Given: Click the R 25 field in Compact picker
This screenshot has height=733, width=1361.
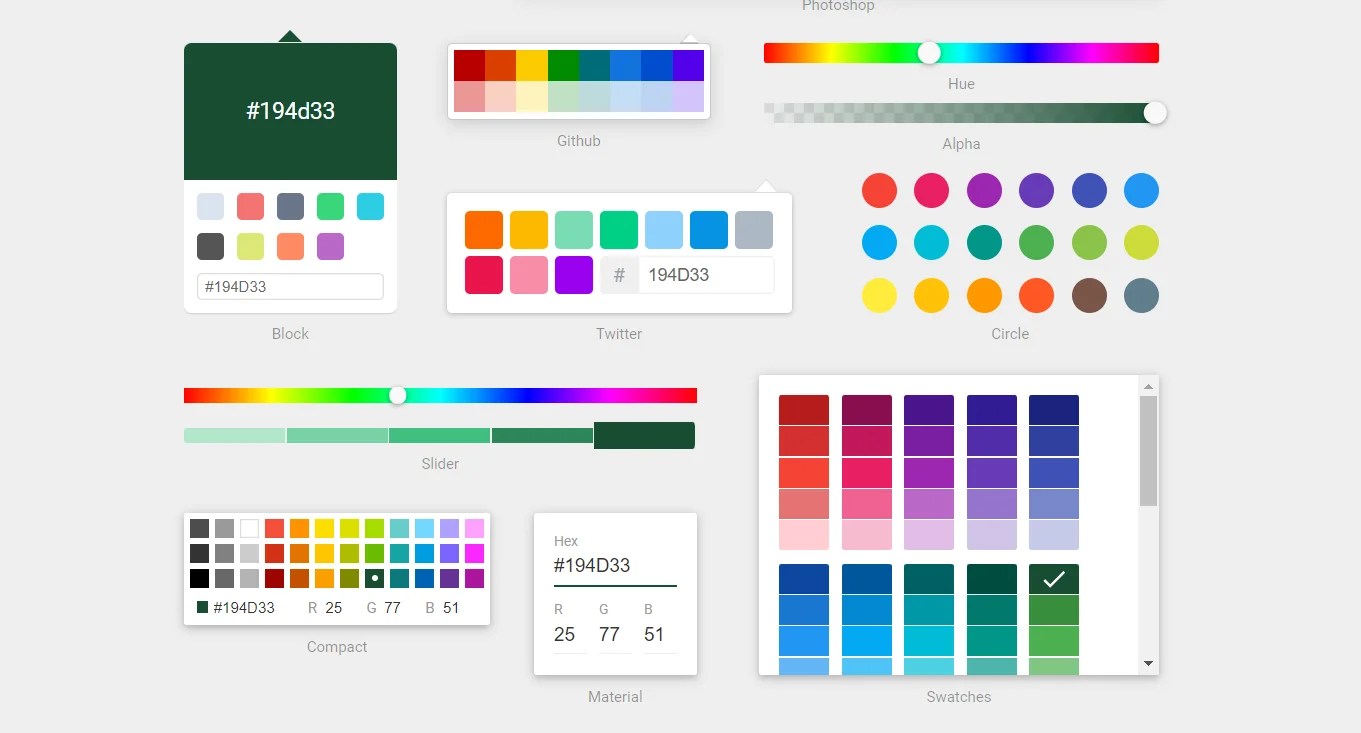Looking at the screenshot, I should click(334, 607).
